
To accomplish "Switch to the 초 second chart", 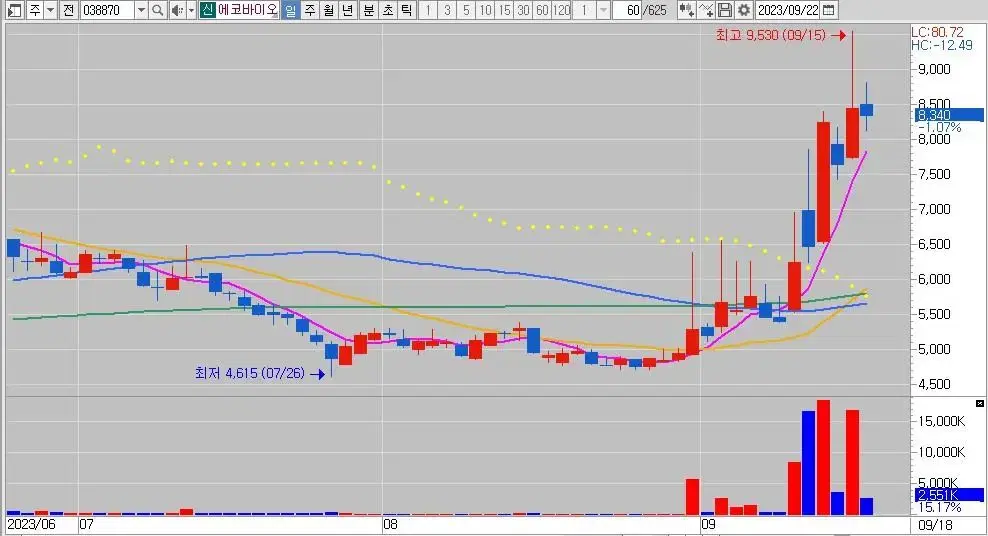I will point(388,10).
